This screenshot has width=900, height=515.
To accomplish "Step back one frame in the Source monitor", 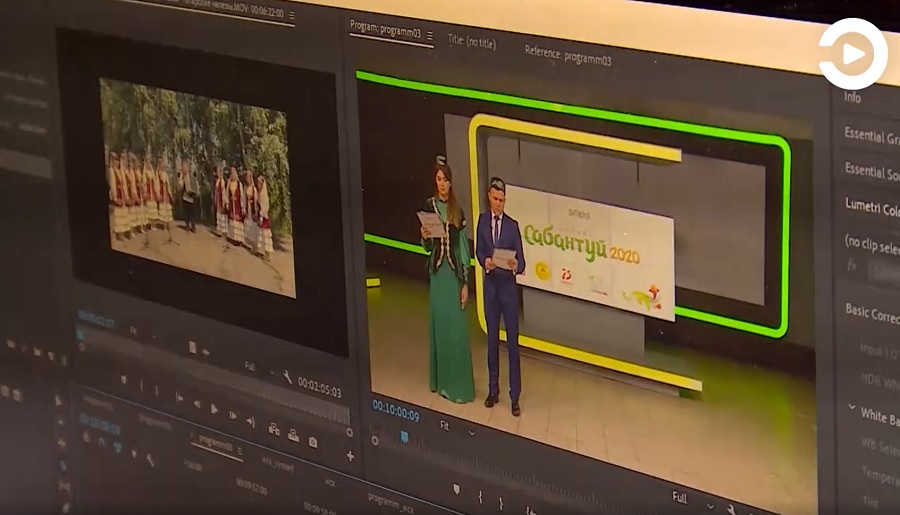I will click(197, 404).
